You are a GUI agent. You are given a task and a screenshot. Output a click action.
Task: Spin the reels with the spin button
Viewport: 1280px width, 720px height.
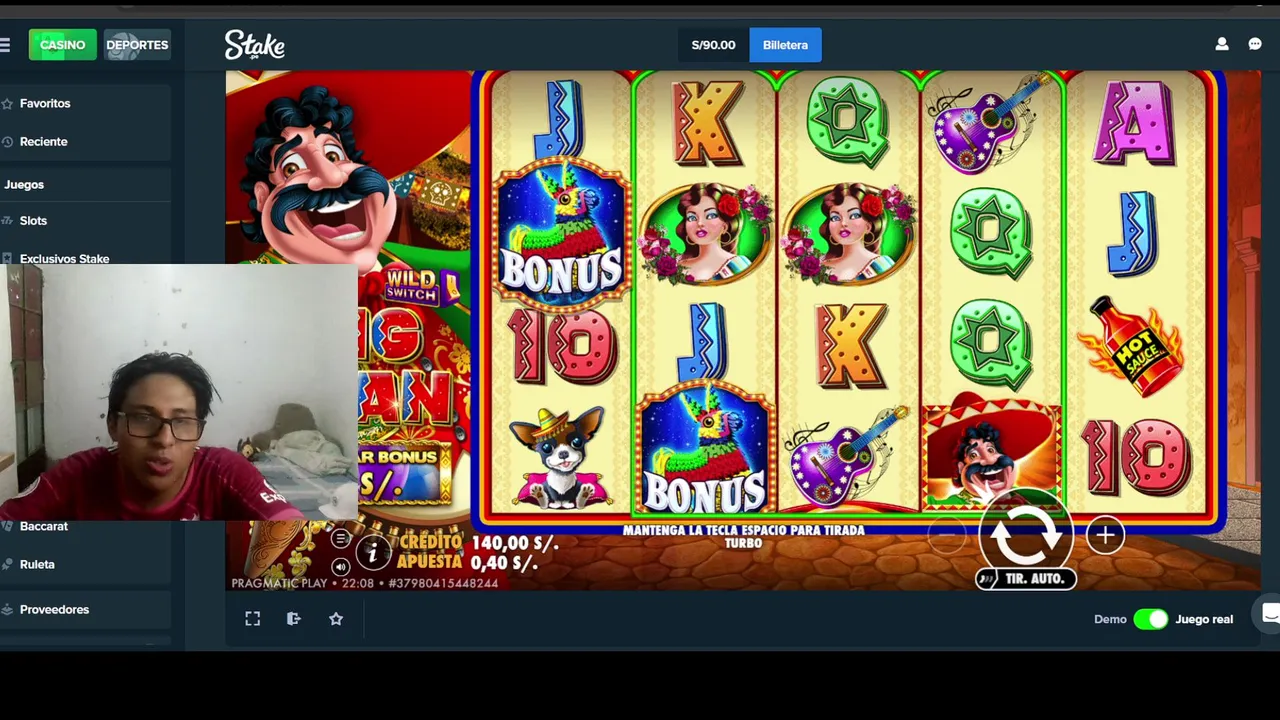click(x=1025, y=536)
